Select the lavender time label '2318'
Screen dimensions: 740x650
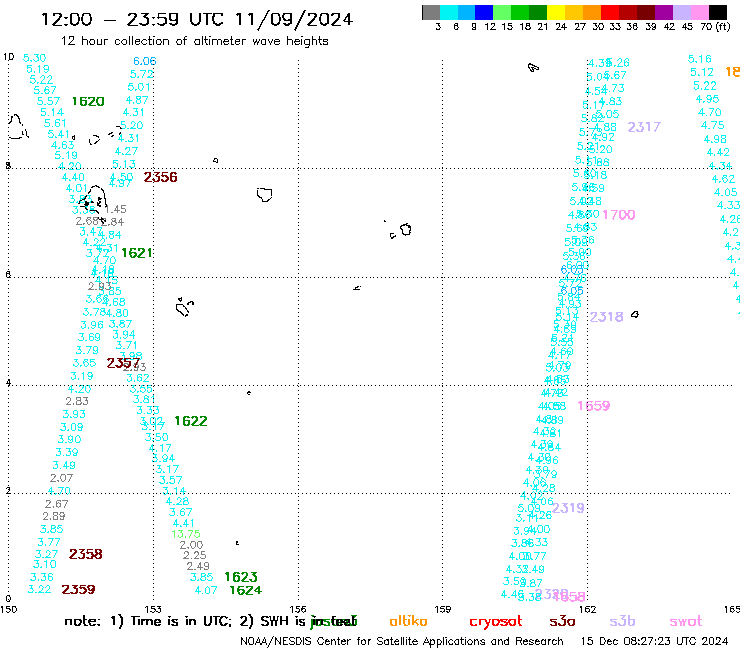(x=606, y=317)
